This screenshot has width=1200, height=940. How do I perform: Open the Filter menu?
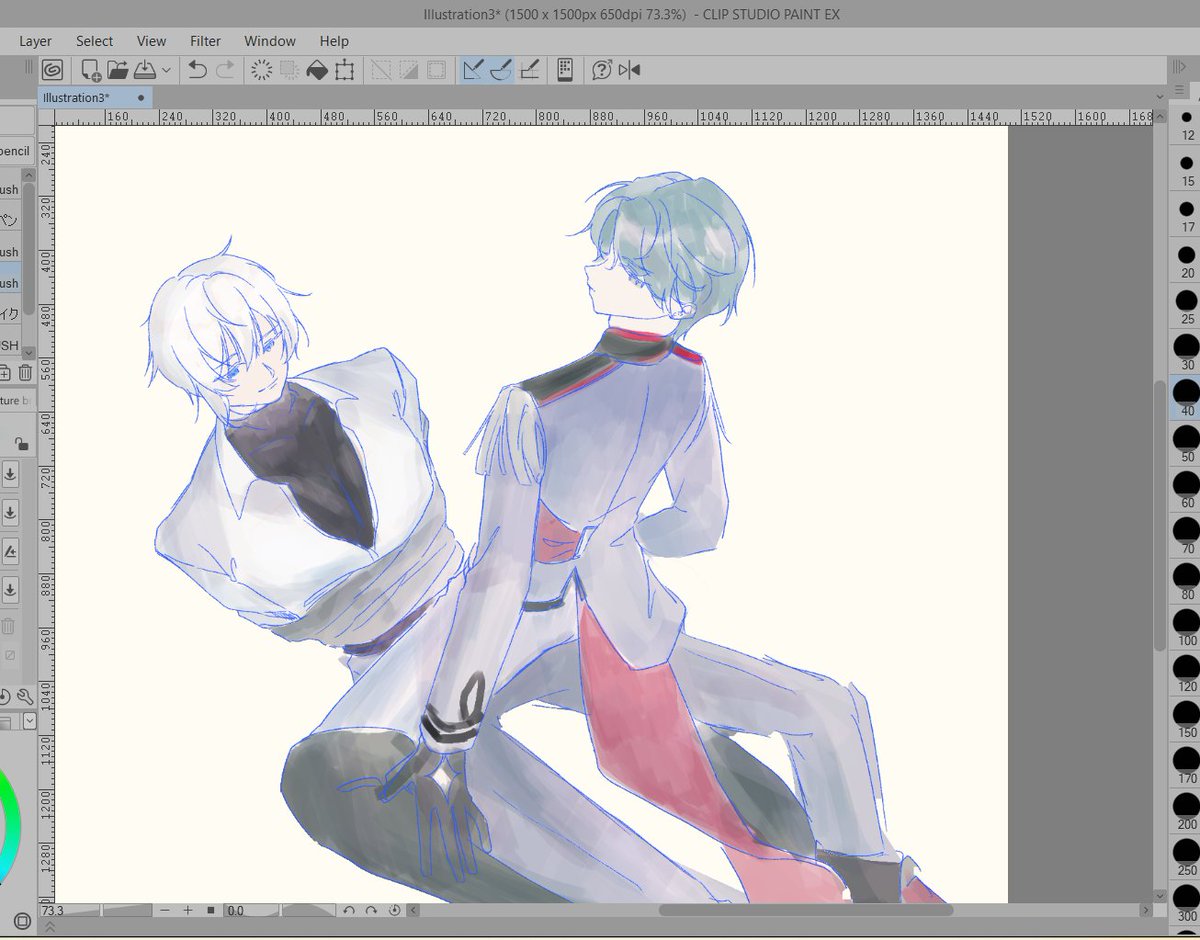pos(205,41)
